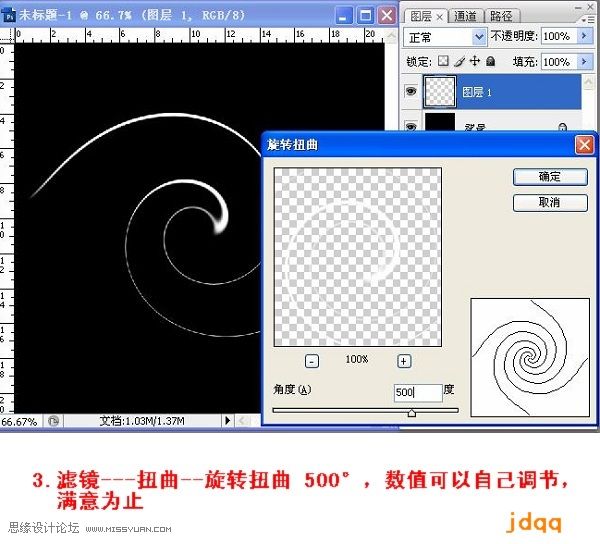Click the 不透明度 100% value field
Image resolution: width=600 pixels, height=544 pixels.
point(559,36)
